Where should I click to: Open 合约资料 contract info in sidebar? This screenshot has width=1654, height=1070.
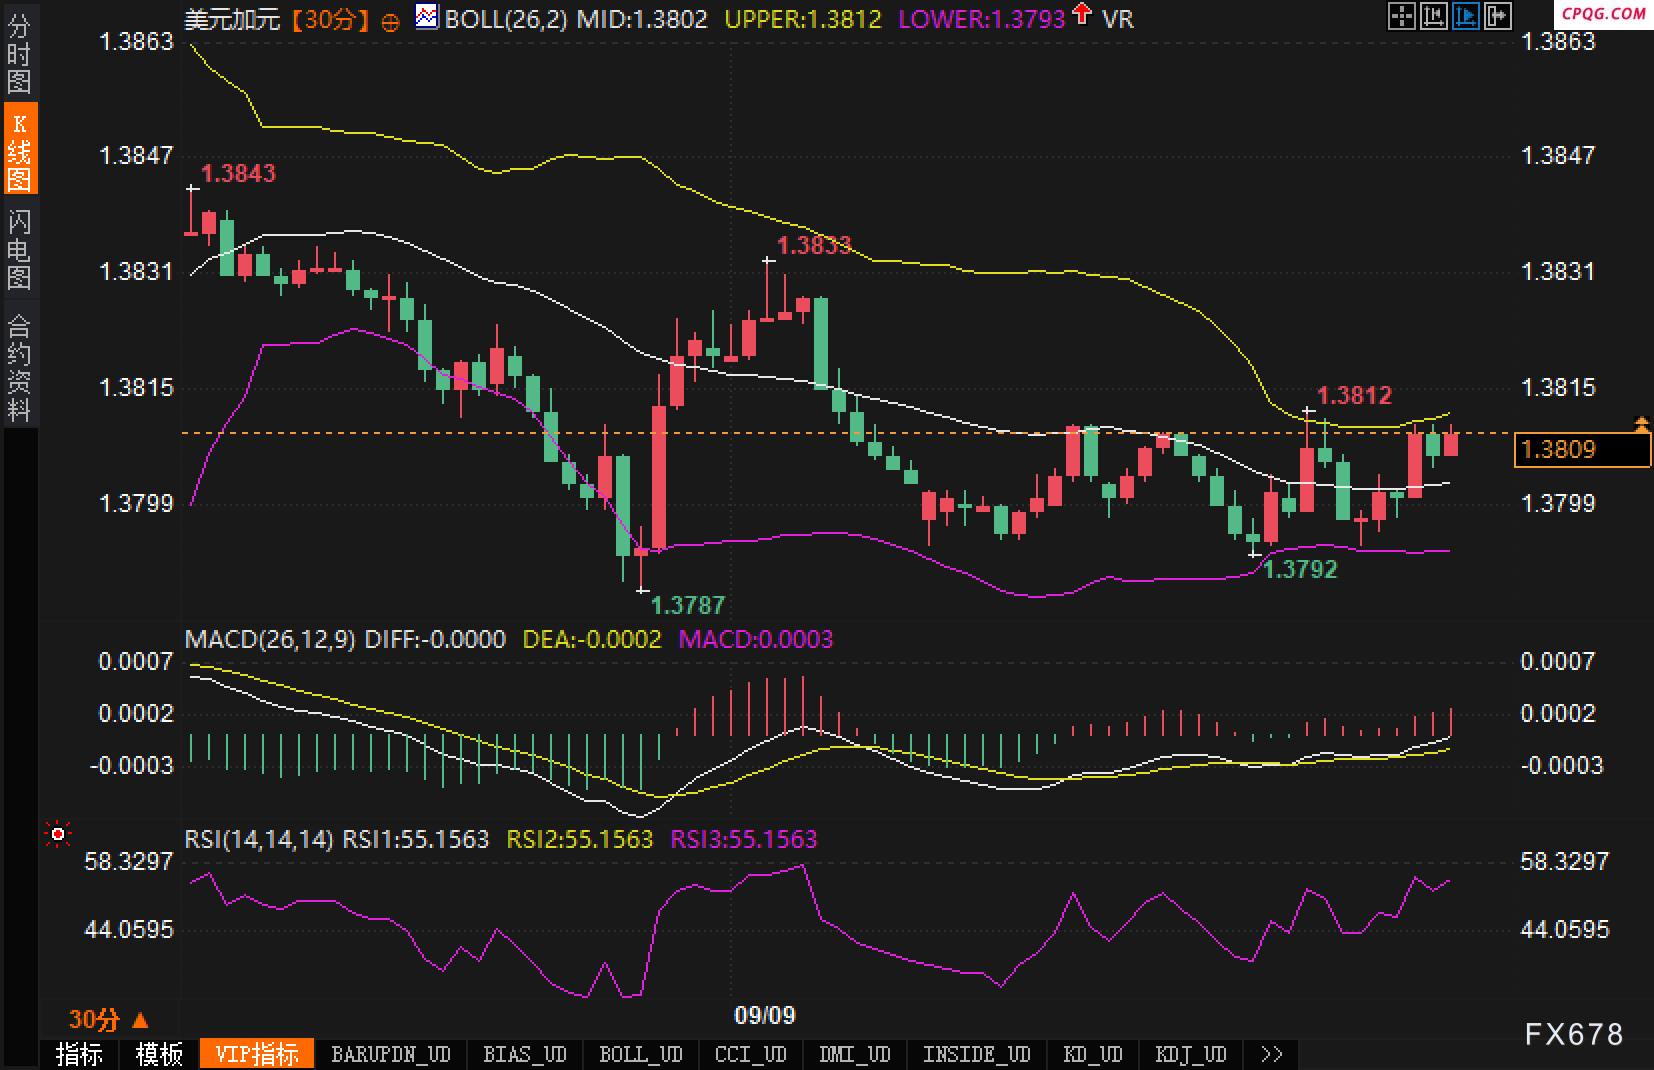pyautogui.click(x=19, y=367)
